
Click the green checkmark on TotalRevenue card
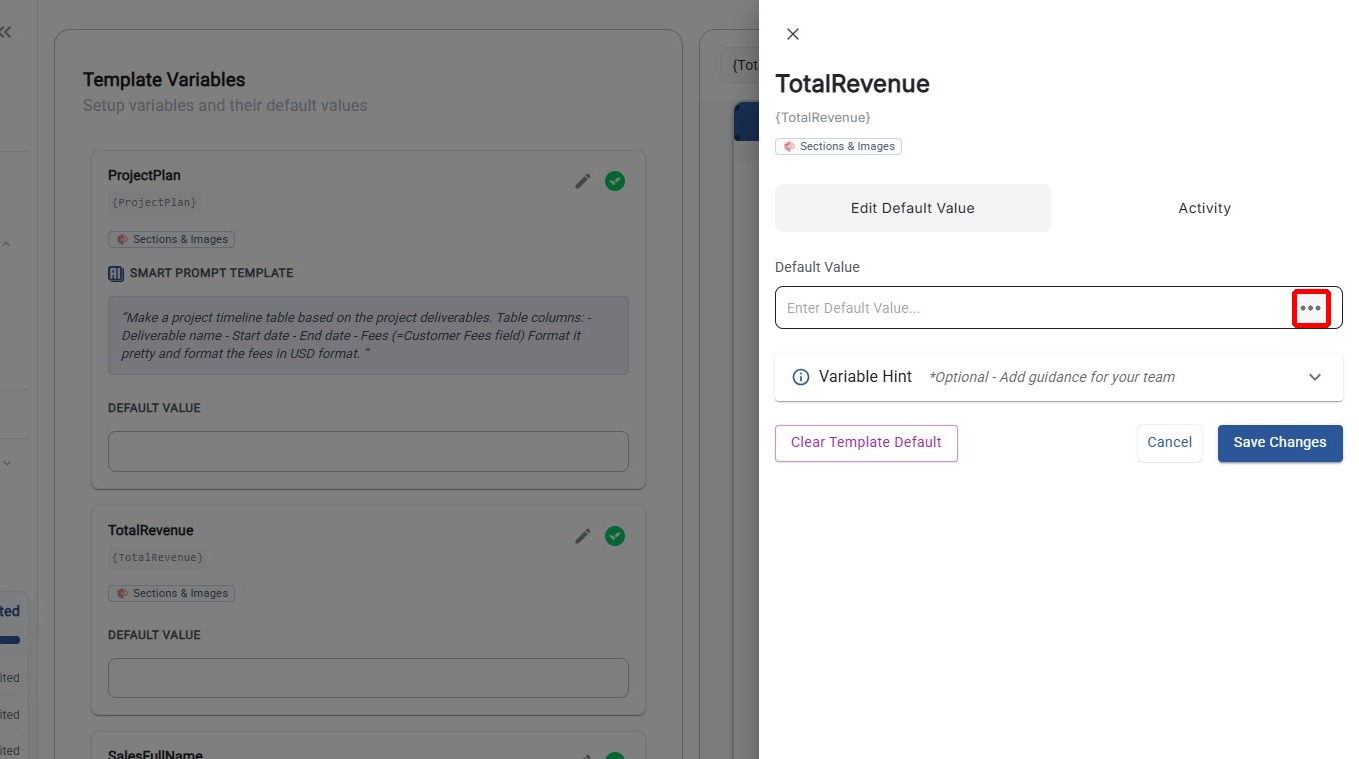[615, 536]
